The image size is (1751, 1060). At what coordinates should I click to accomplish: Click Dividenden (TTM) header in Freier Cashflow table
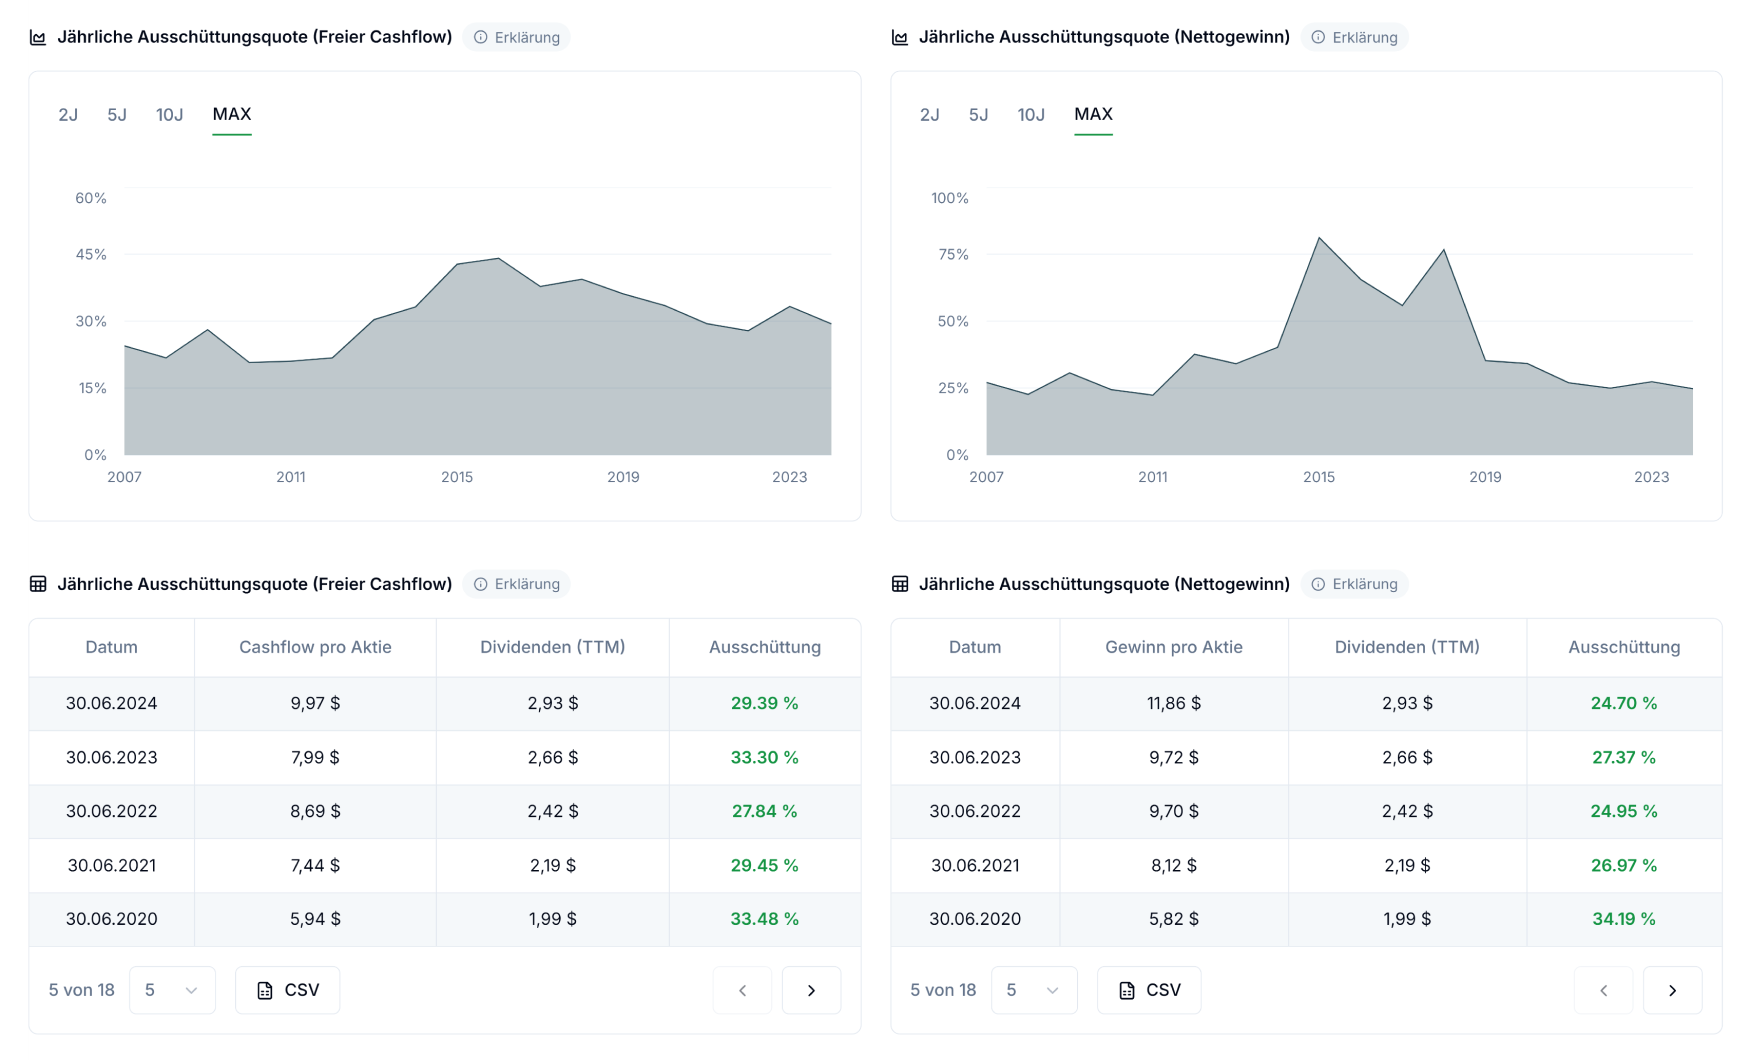(x=552, y=647)
